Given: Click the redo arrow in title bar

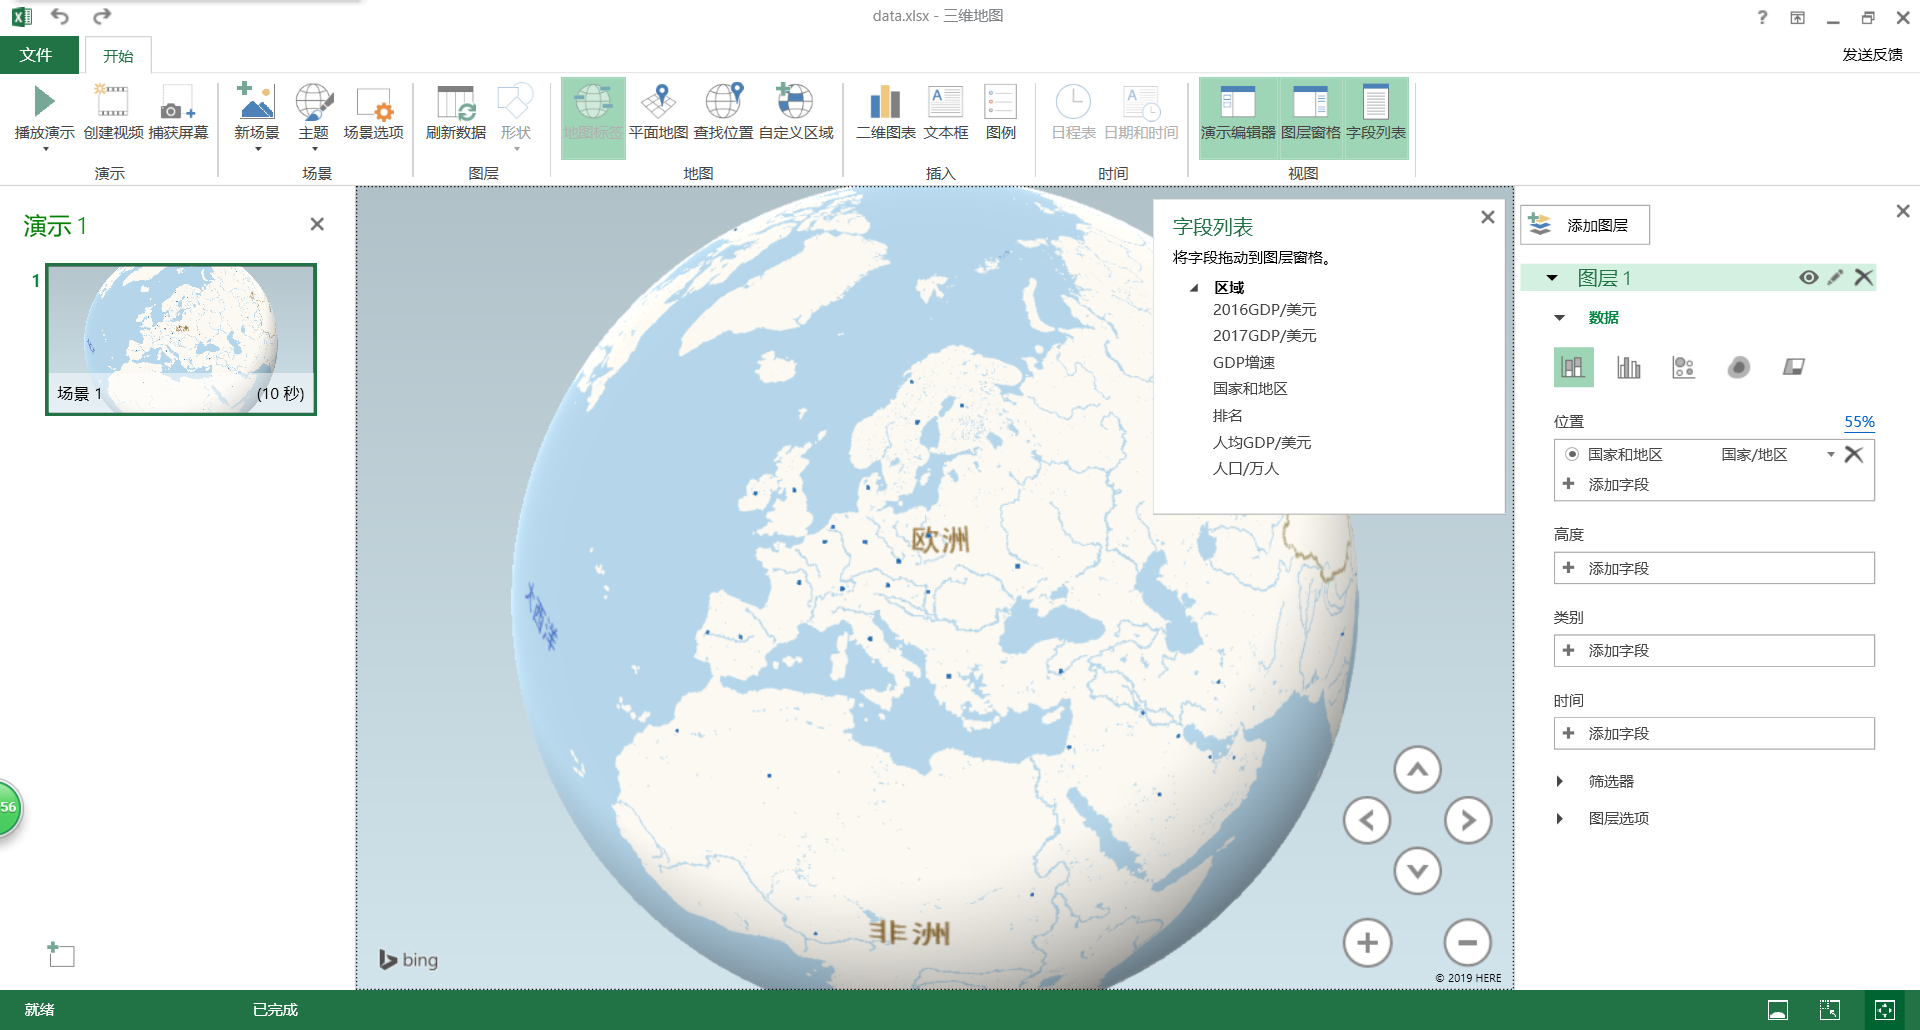Looking at the screenshot, I should [102, 16].
